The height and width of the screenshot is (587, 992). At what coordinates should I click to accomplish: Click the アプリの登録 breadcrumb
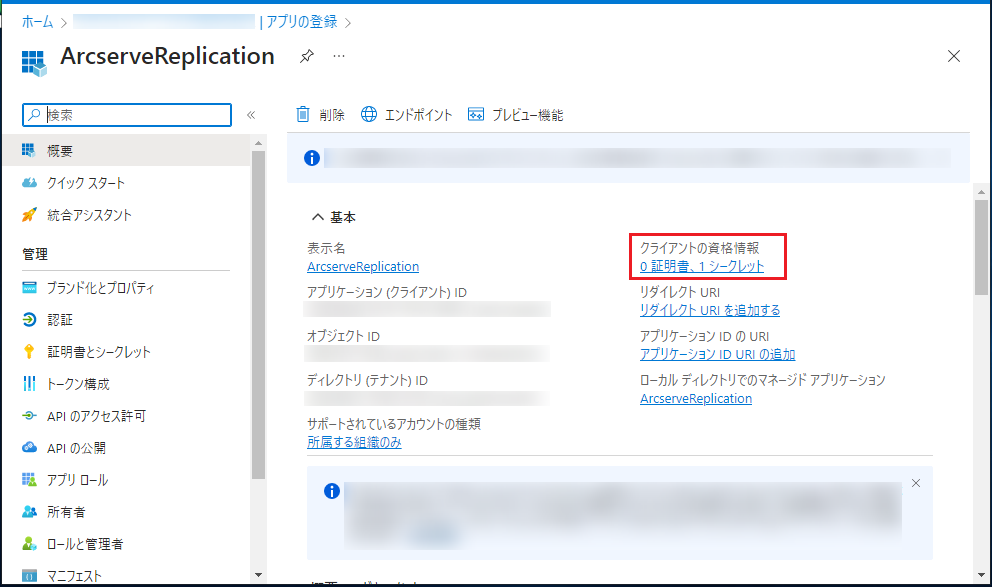[302, 22]
